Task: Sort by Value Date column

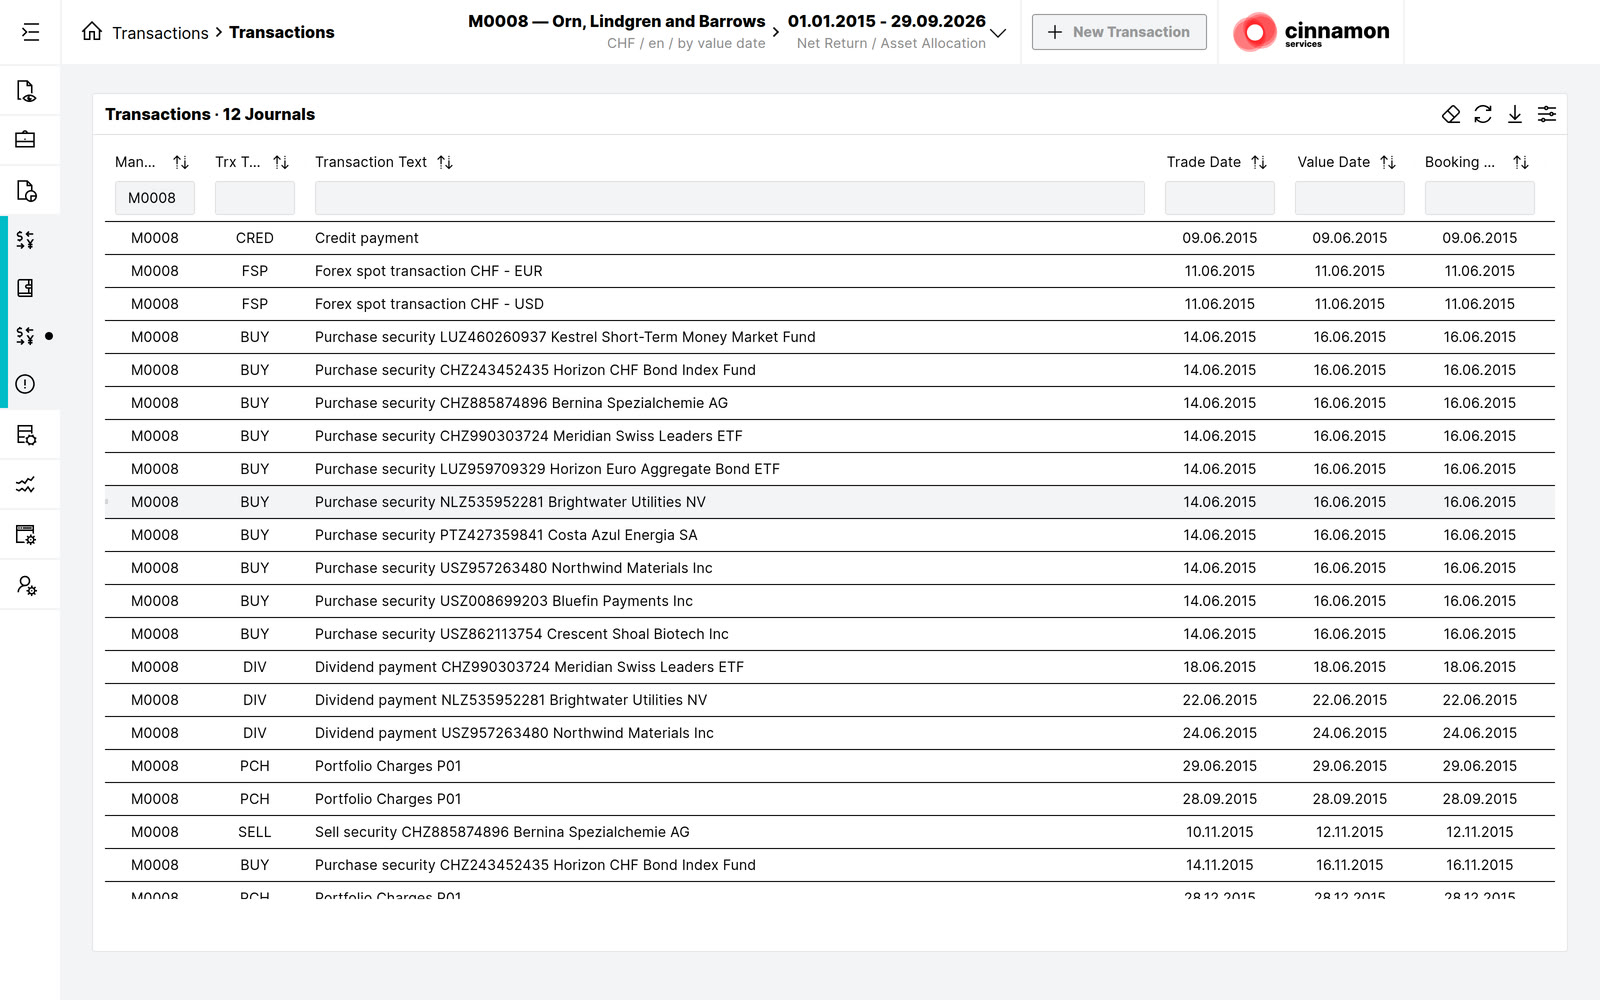Action: pos(1388,162)
